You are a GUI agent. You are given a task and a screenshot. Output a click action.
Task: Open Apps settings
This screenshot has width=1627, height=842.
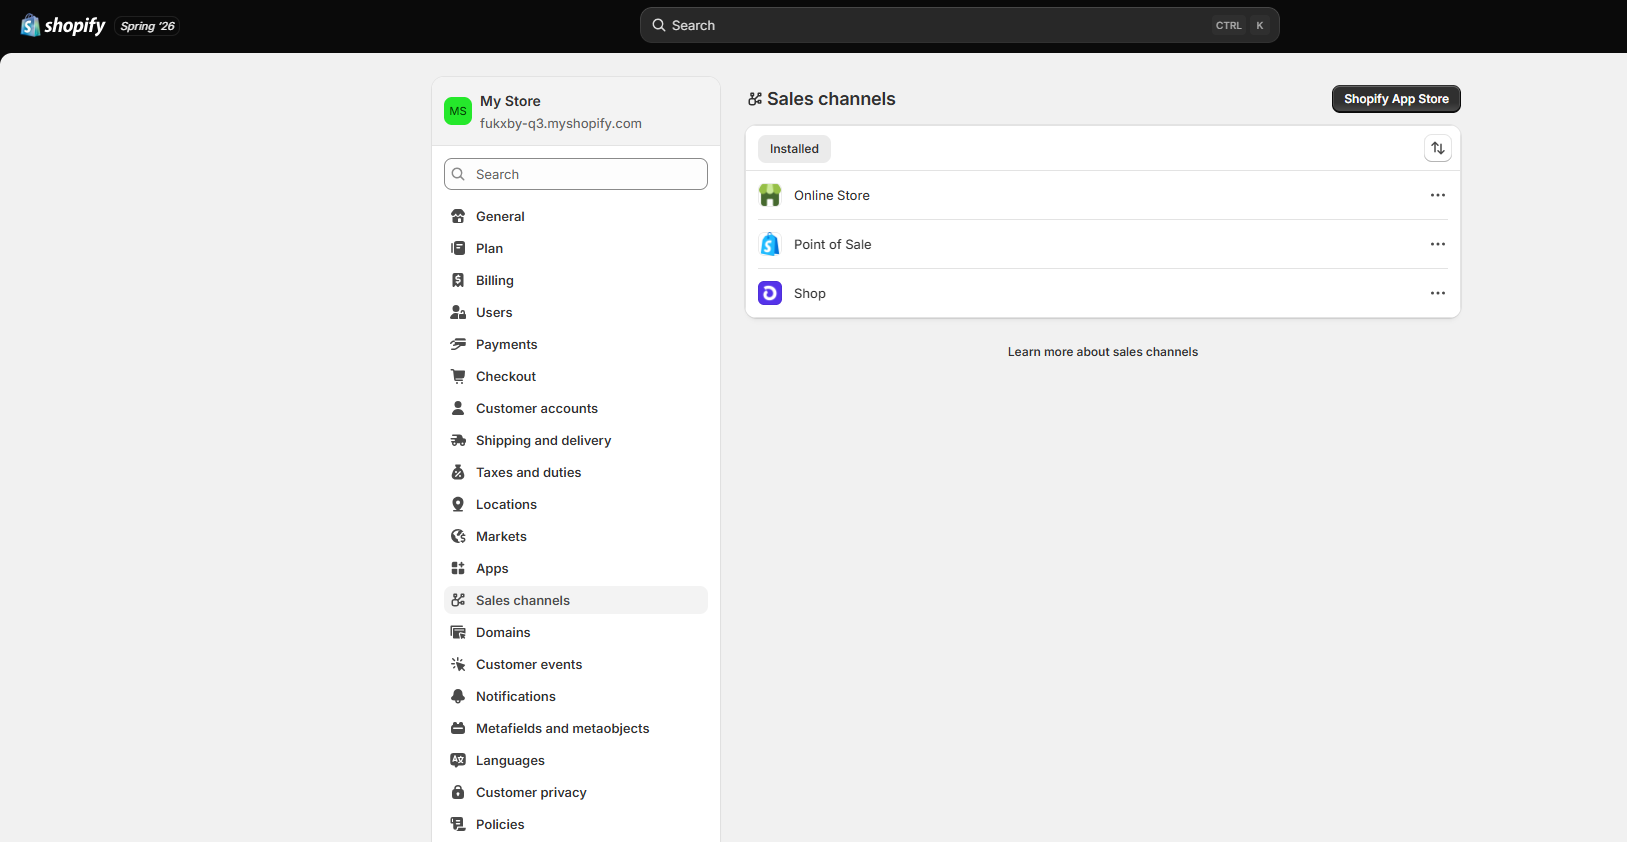click(x=576, y=568)
